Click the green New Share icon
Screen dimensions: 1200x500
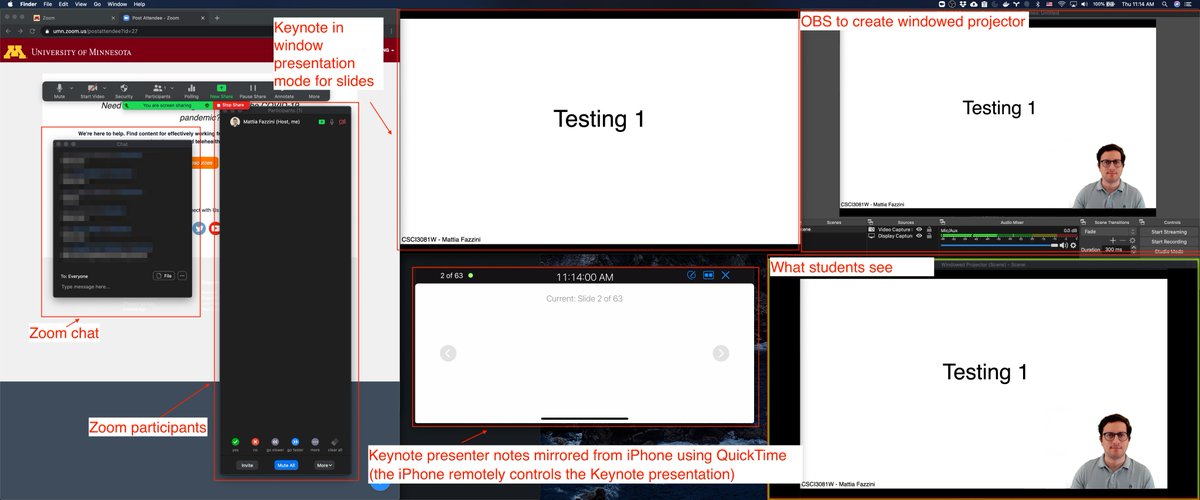(221, 87)
